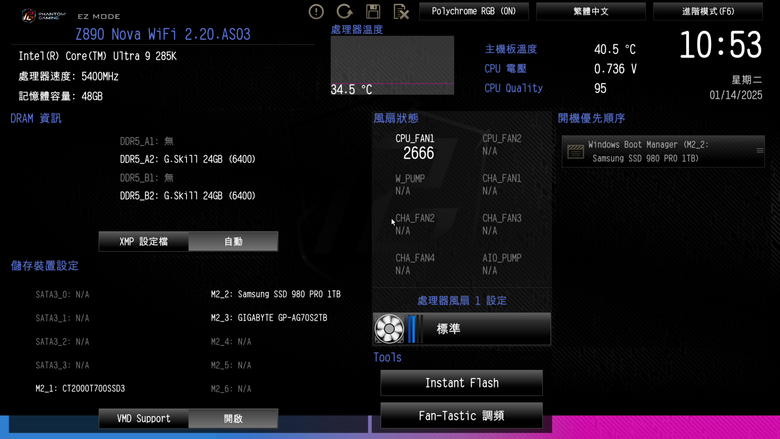Click the XMP 設定檔 label button
This screenshot has width=780, height=439.
(x=144, y=242)
